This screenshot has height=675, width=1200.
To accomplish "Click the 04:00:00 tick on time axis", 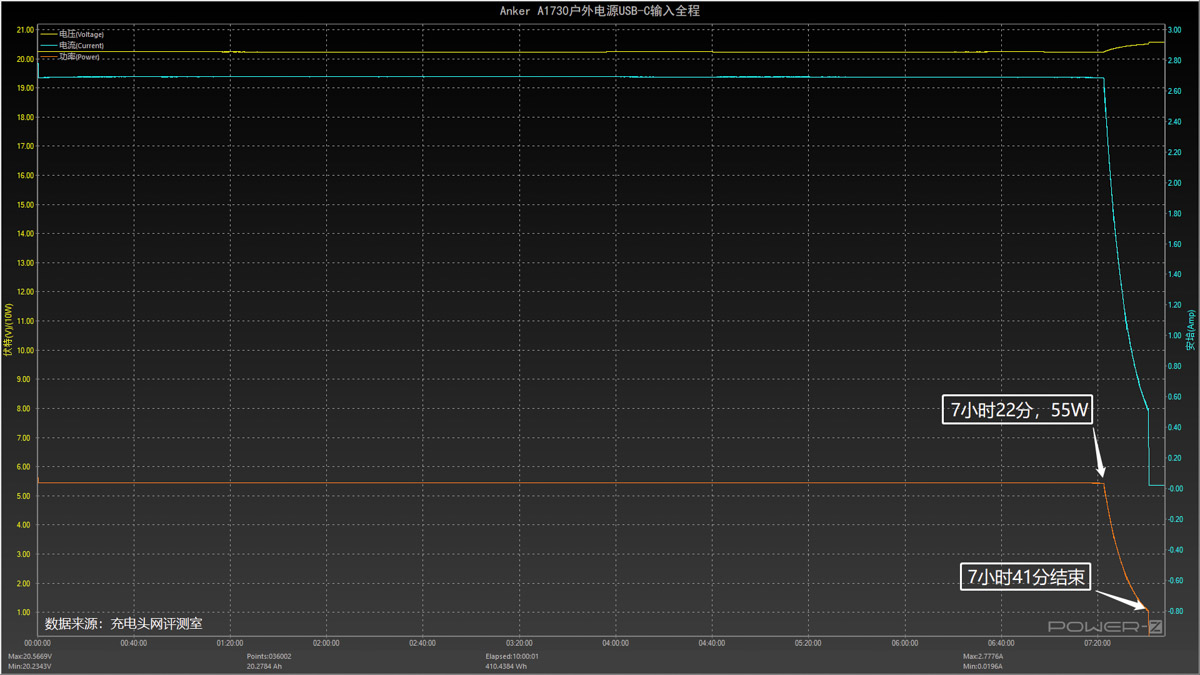I will tap(615, 643).
